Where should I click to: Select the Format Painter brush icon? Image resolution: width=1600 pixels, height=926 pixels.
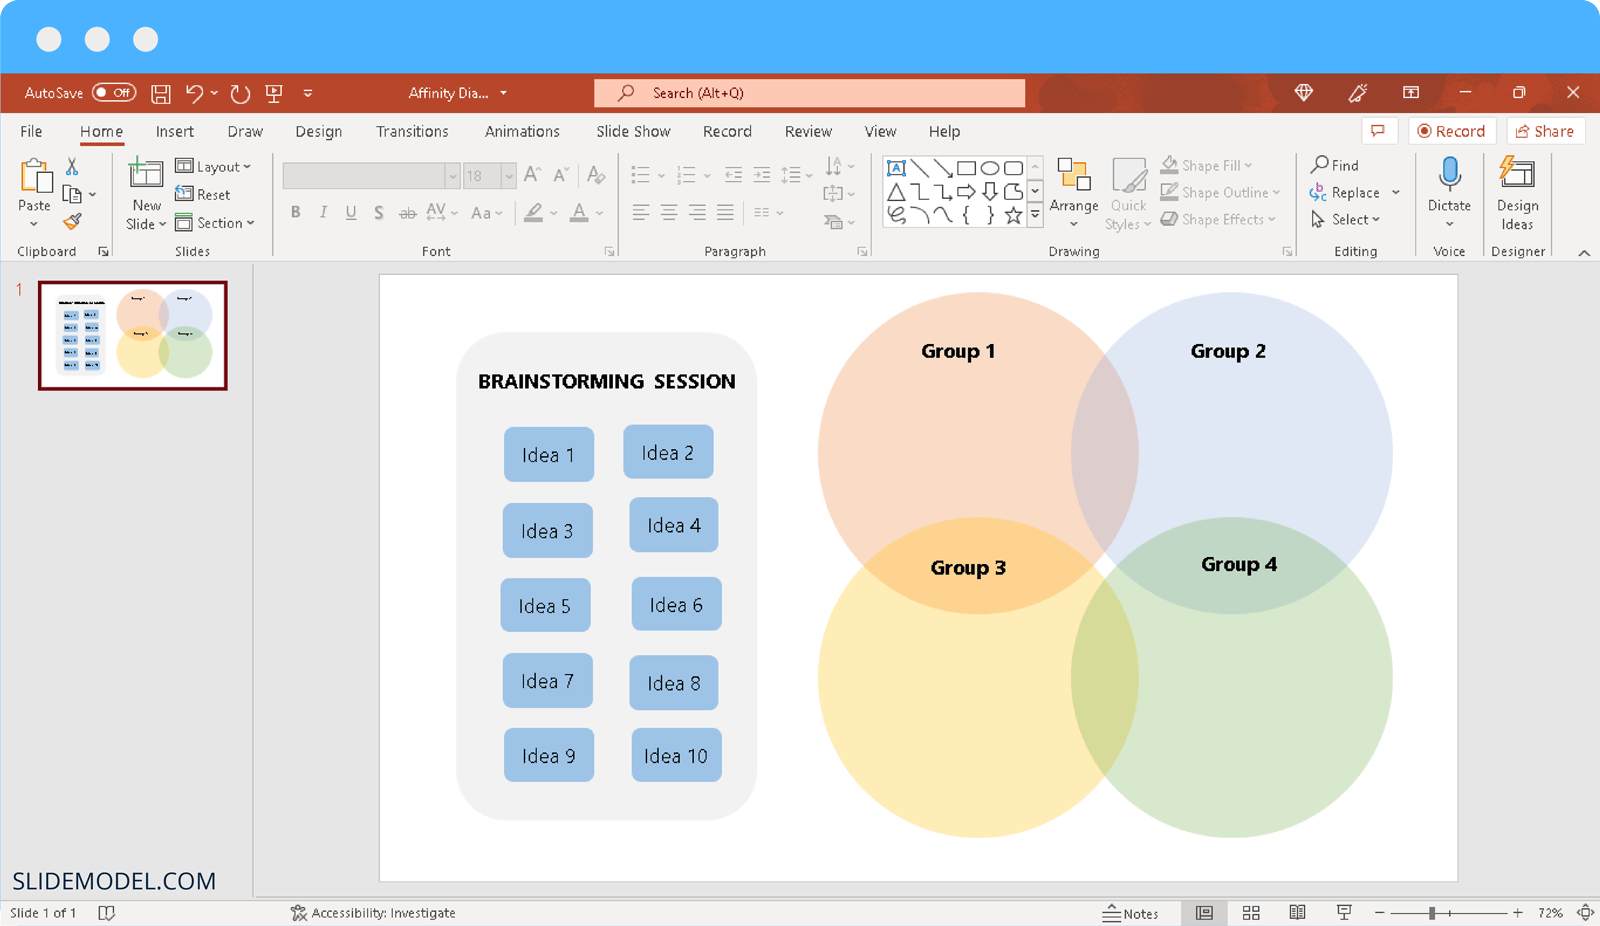pyautogui.click(x=72, y=221)
